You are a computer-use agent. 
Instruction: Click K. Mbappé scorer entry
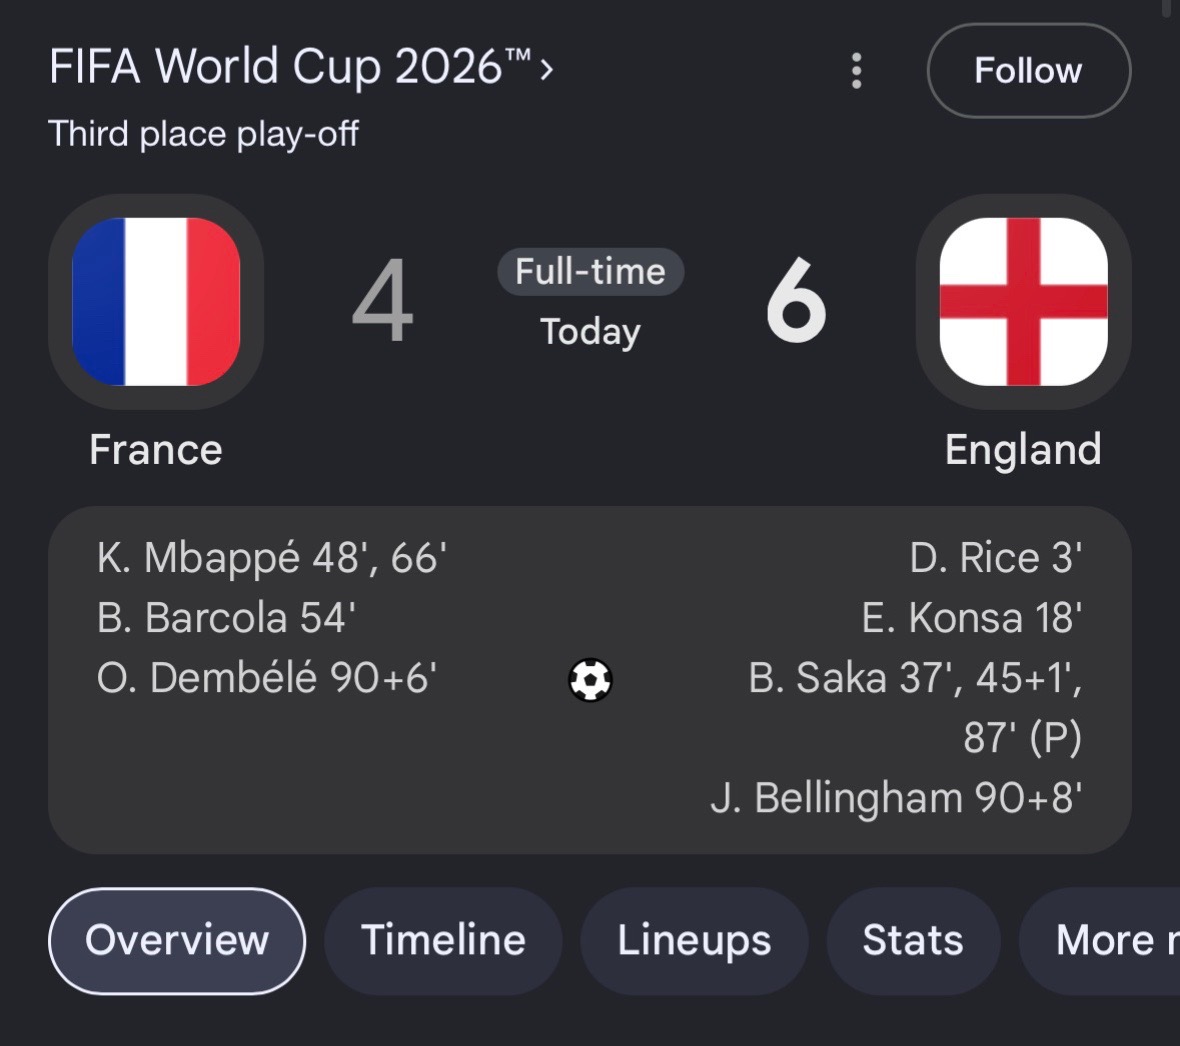(272, 558)
